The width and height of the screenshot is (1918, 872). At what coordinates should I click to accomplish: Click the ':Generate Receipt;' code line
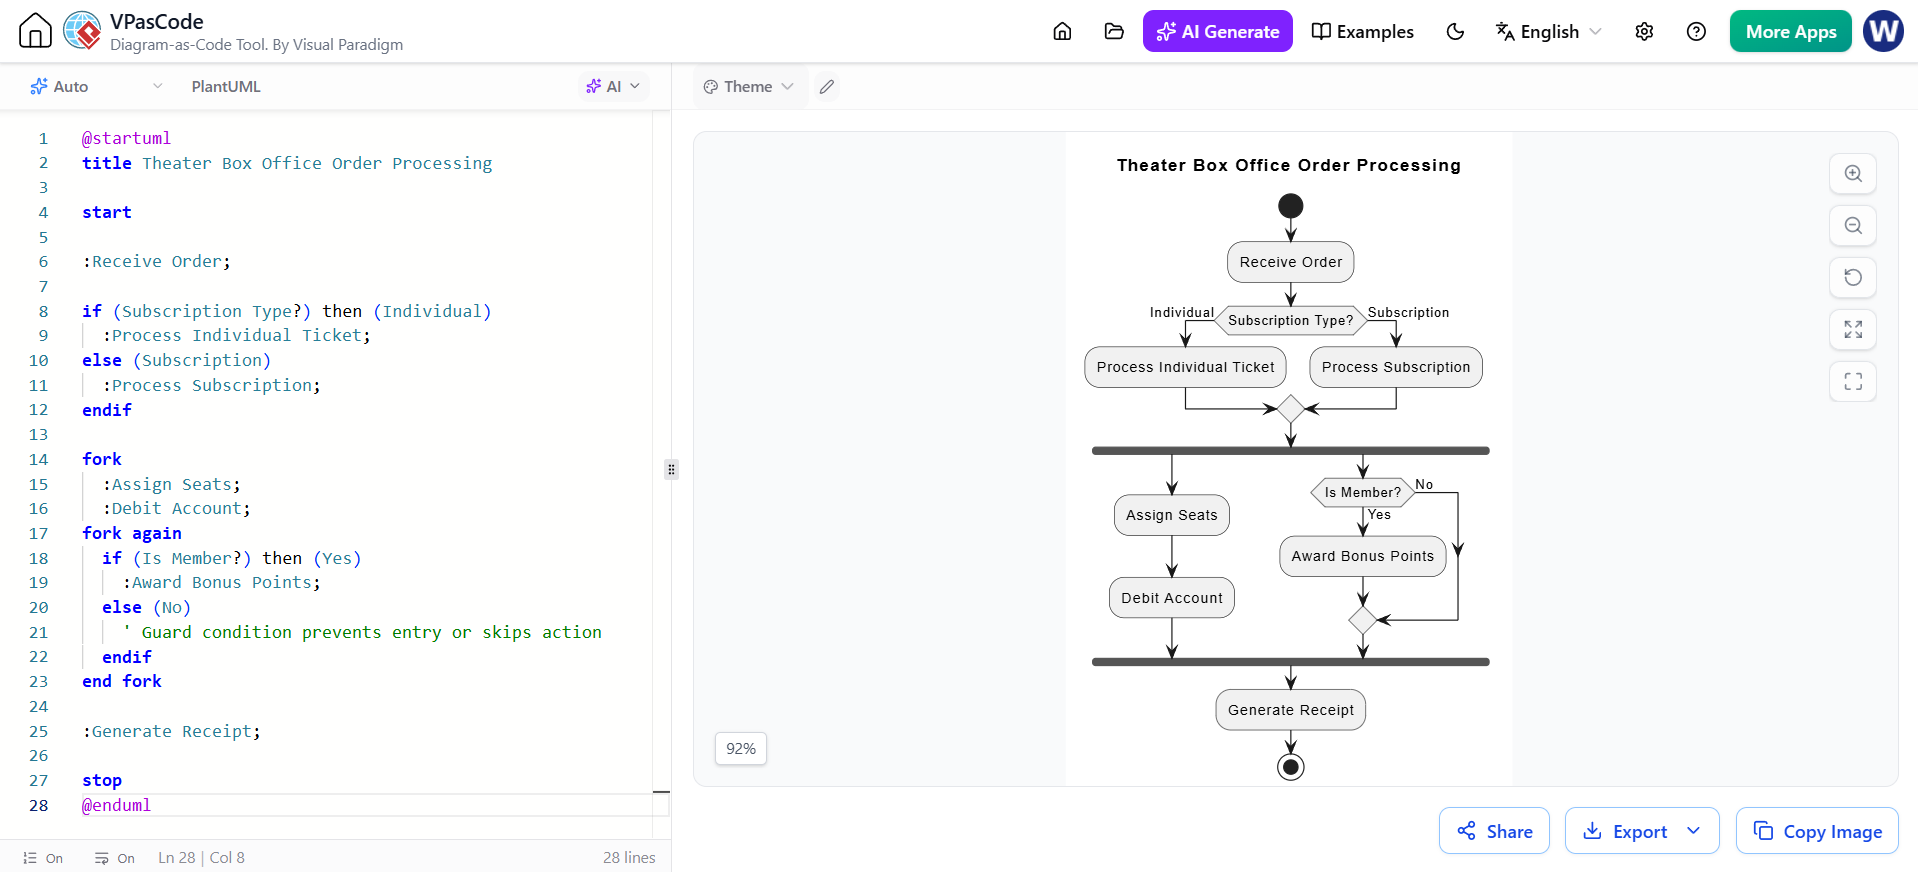tap(171, 731)
